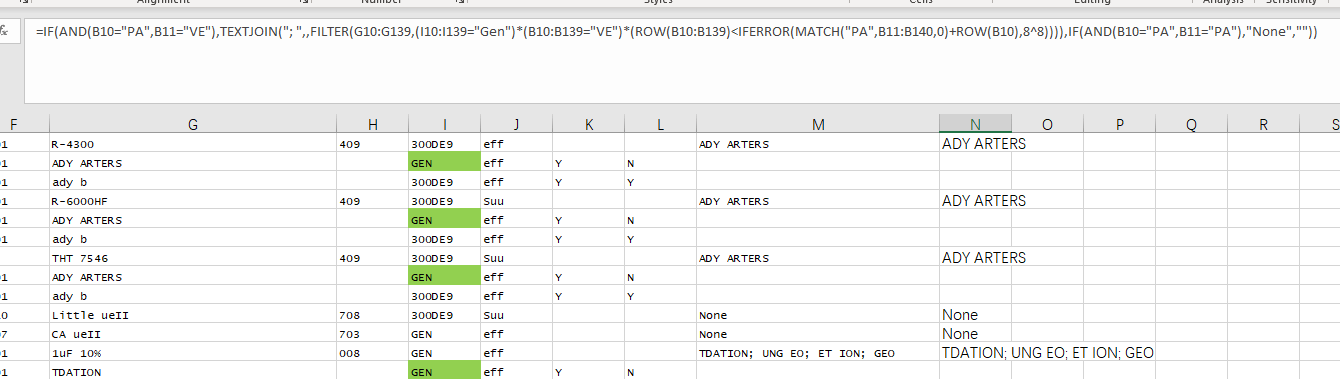Click the 409 cell in the THT 7546 row
The height and width of the screenshot is (379, 1340).
point(372,258)
